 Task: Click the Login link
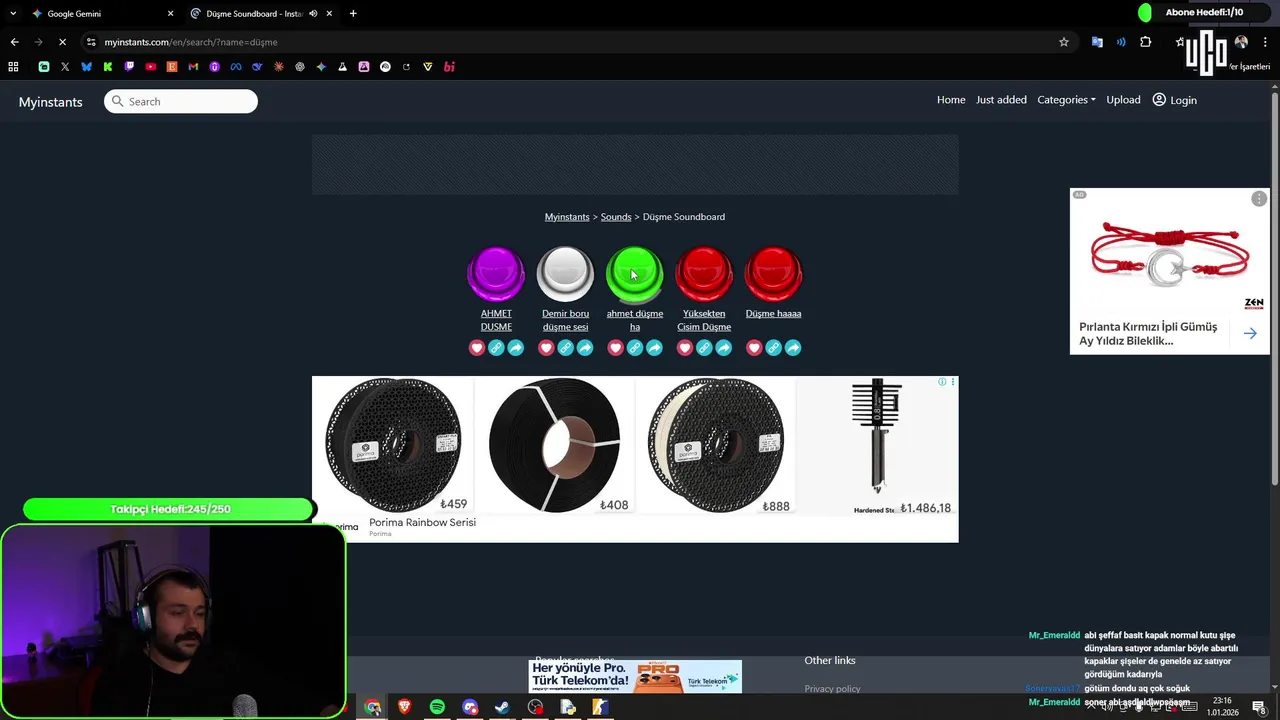tap(1175, 100)
